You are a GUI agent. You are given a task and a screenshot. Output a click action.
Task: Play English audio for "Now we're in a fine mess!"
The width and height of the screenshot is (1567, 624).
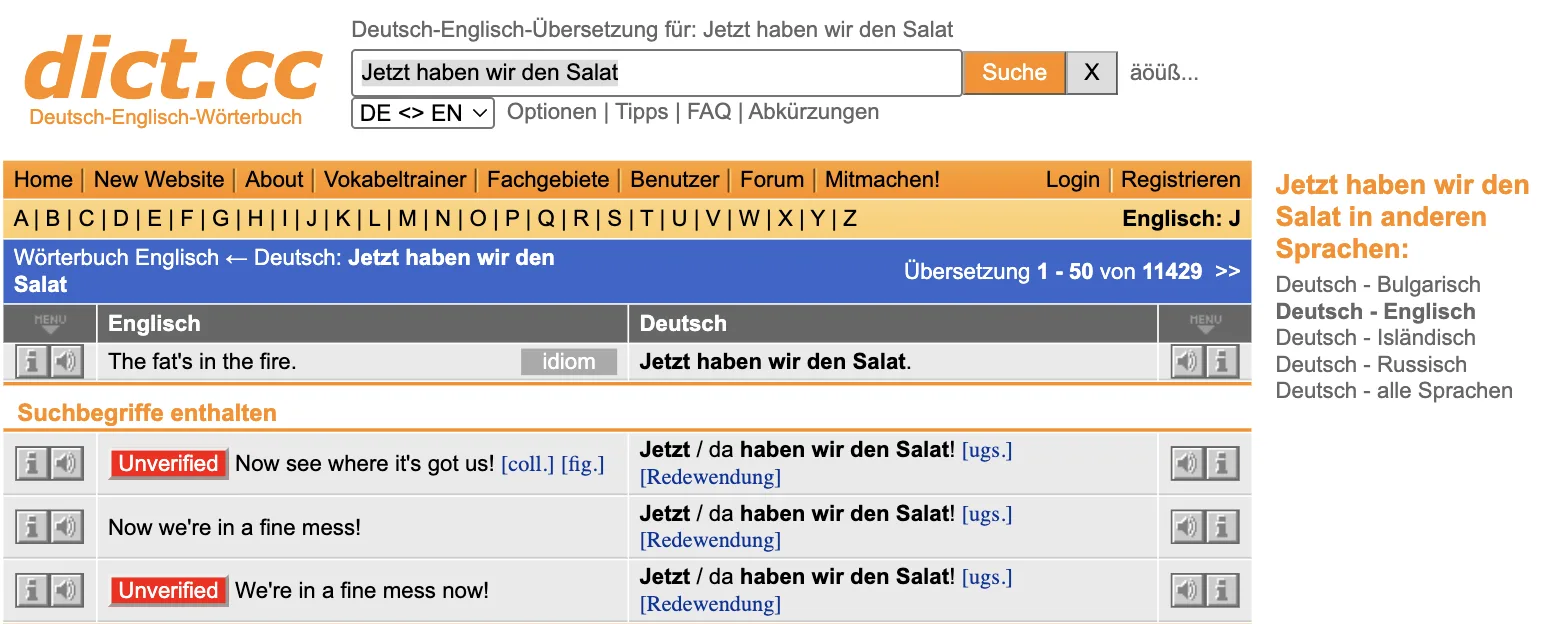[x=66, y=527]
